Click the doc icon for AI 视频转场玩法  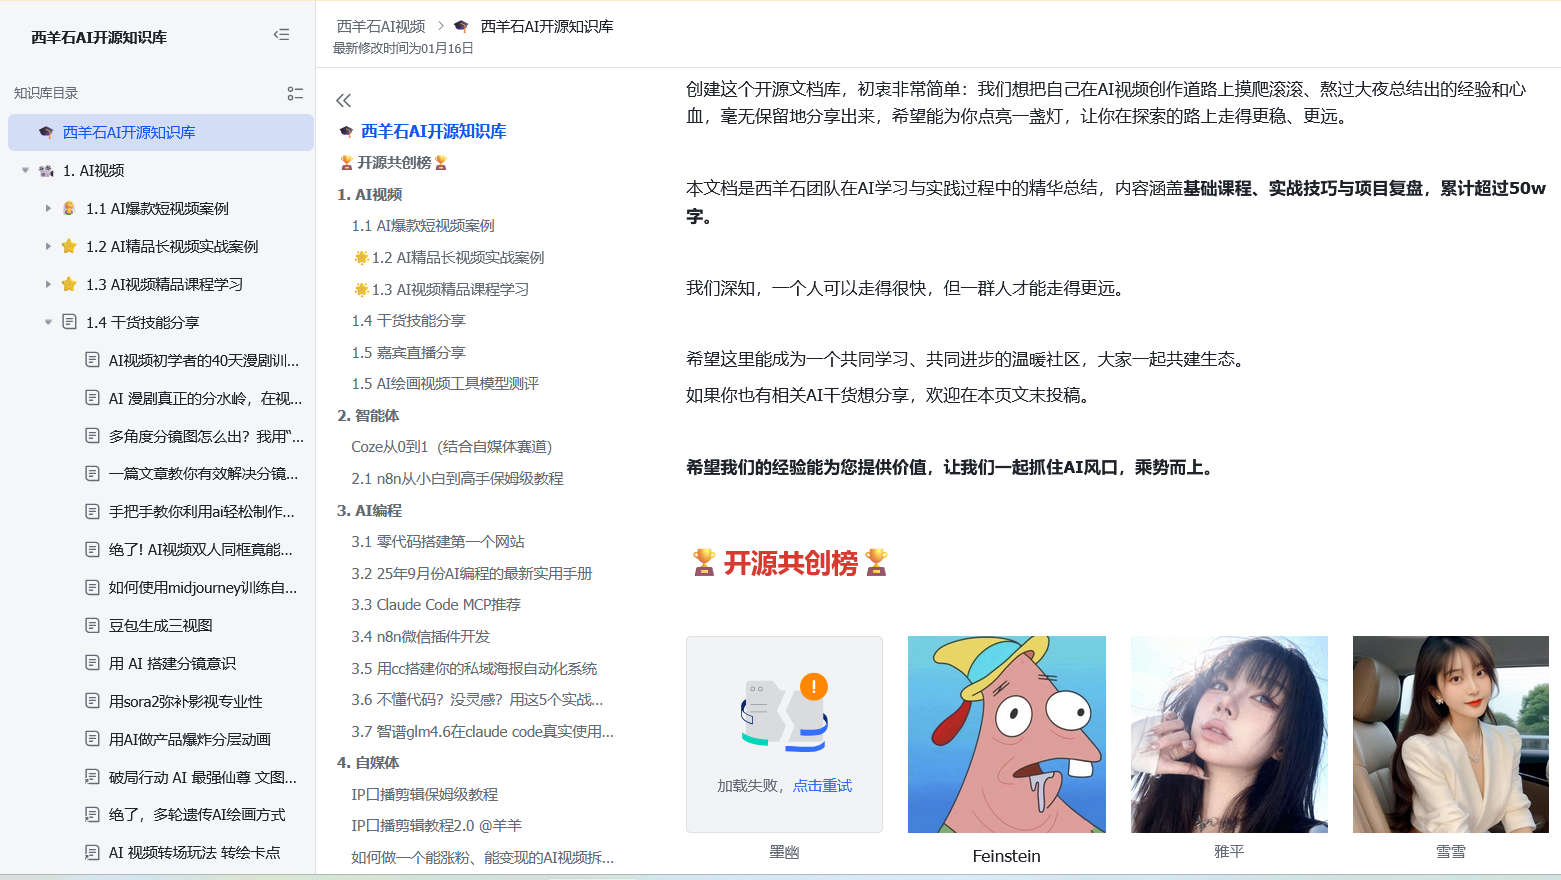click(x=92, y=852)
